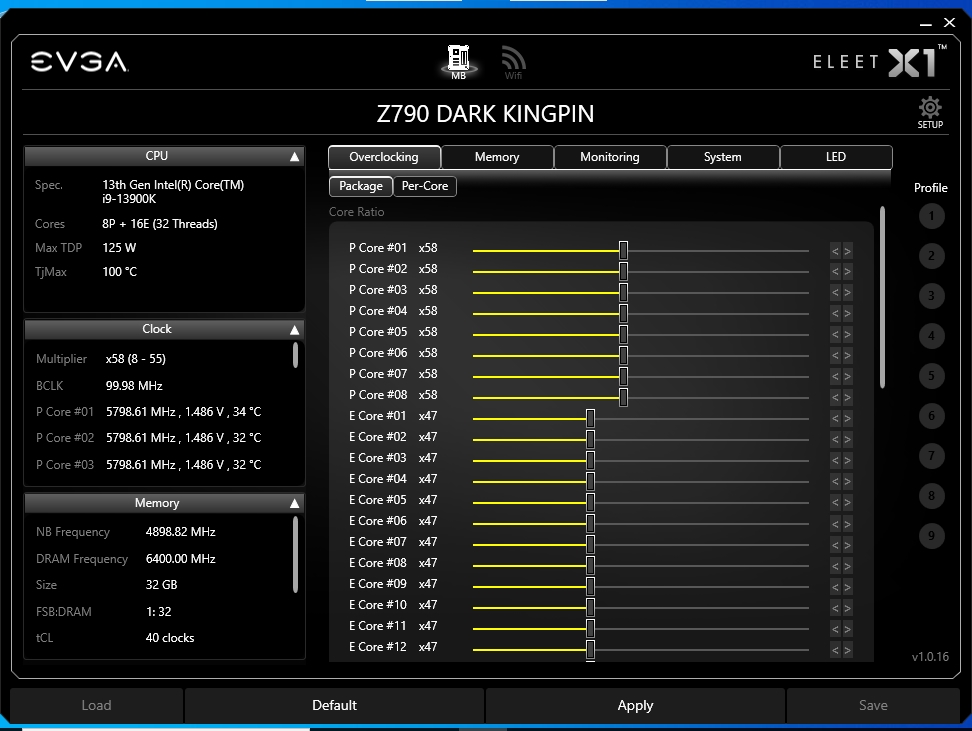972x731 pixels.
Task: Close the ELEET X1 window
Action: pos(949,23)
